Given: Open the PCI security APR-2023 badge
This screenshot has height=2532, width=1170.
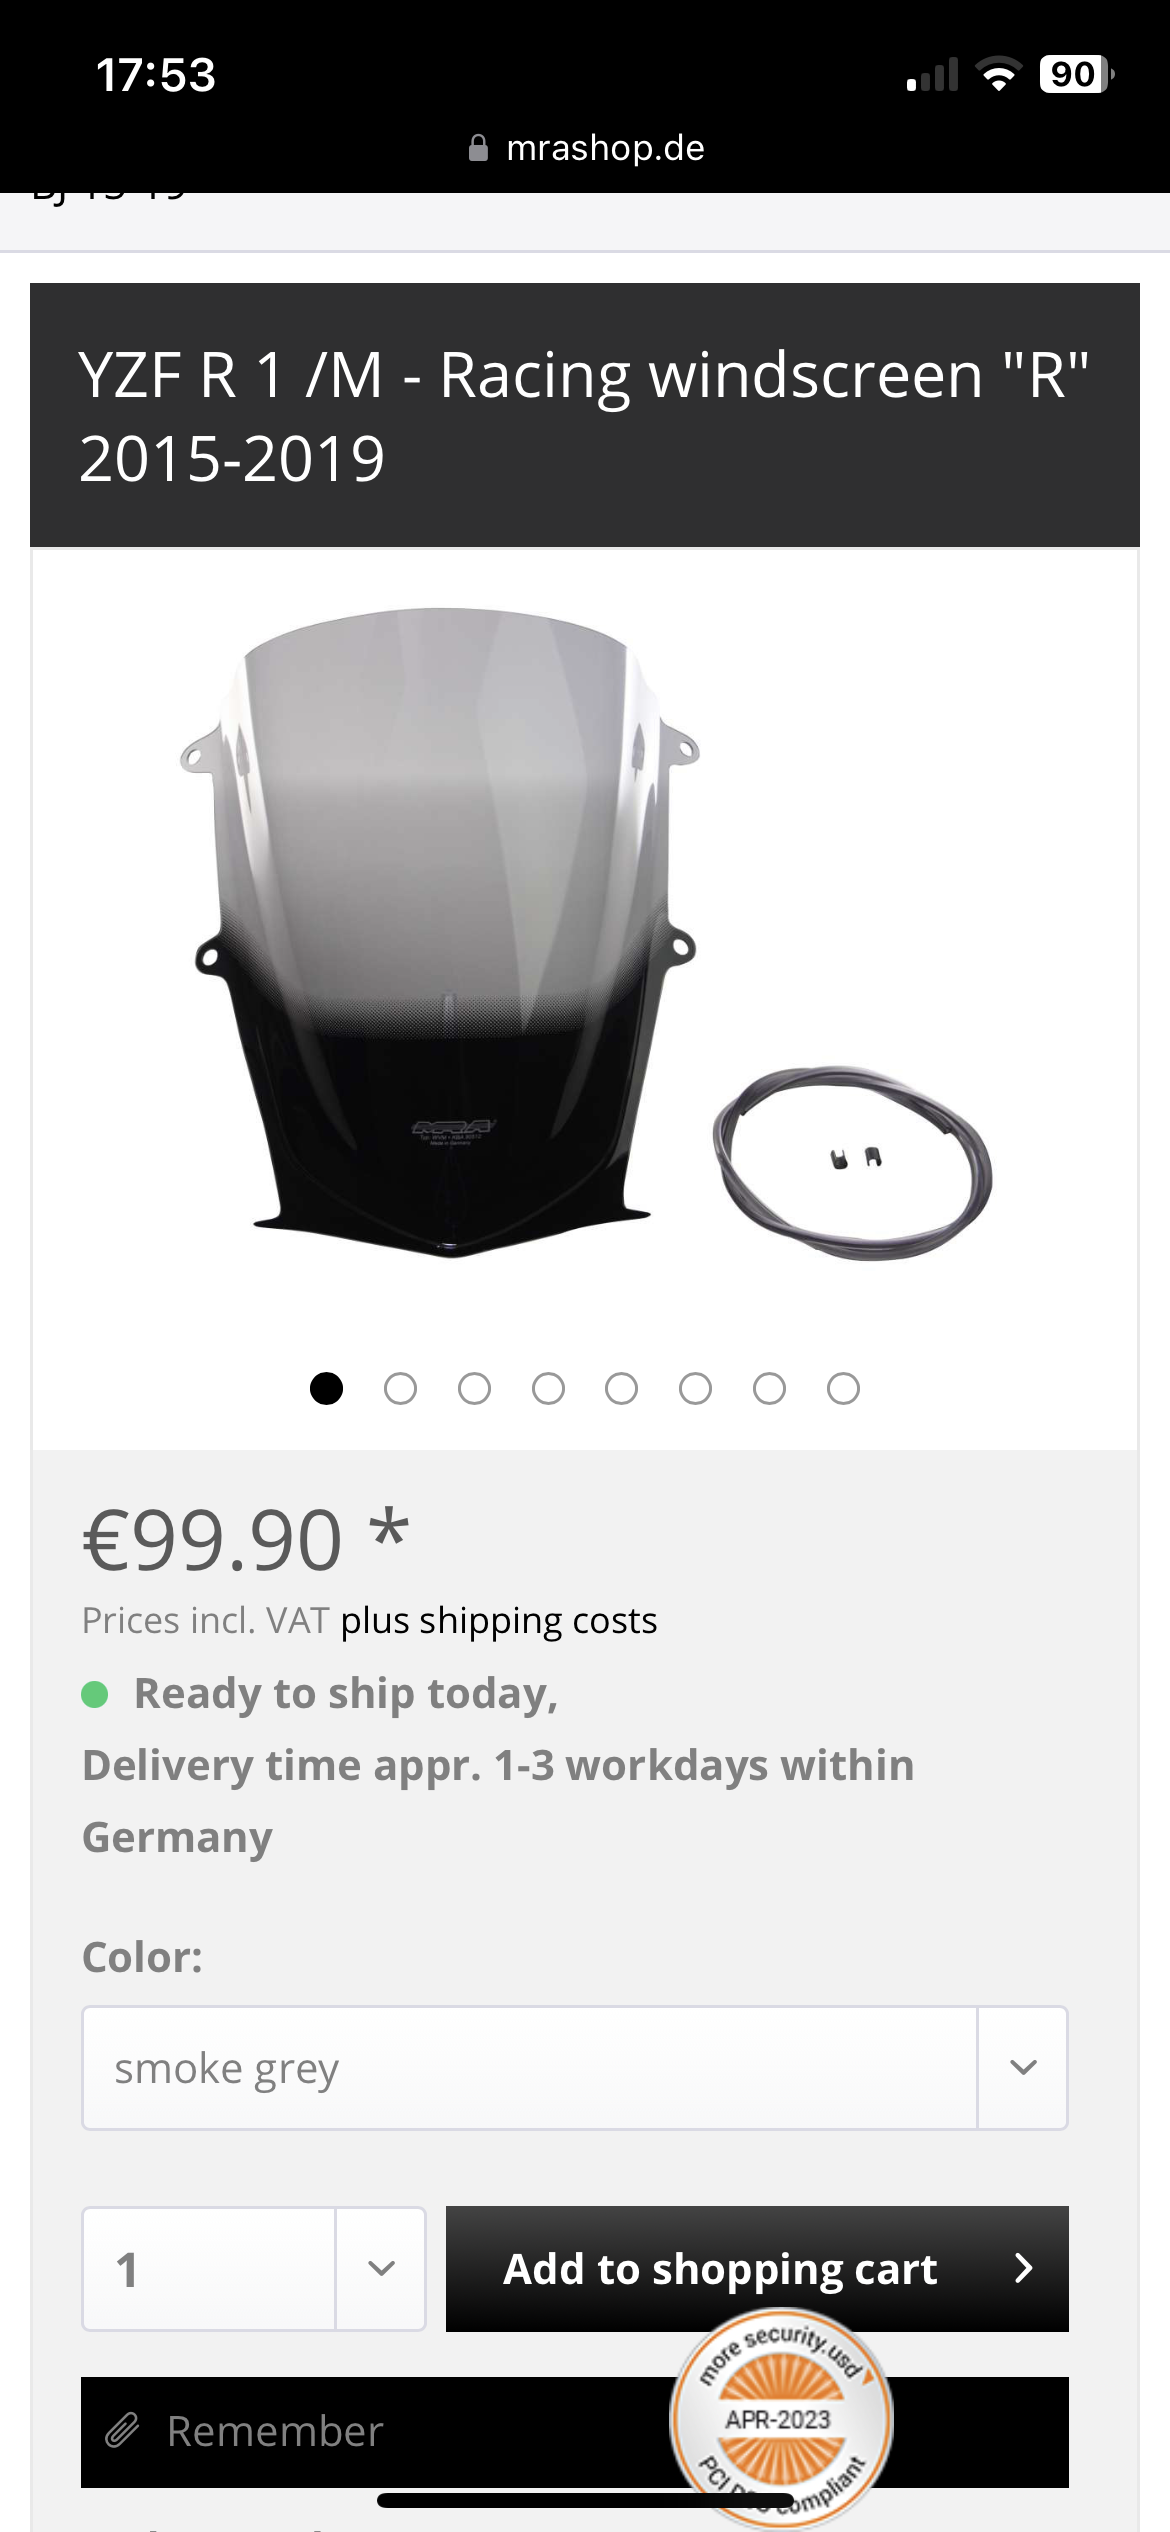Looking at the screenshot, I should 781,2418.
